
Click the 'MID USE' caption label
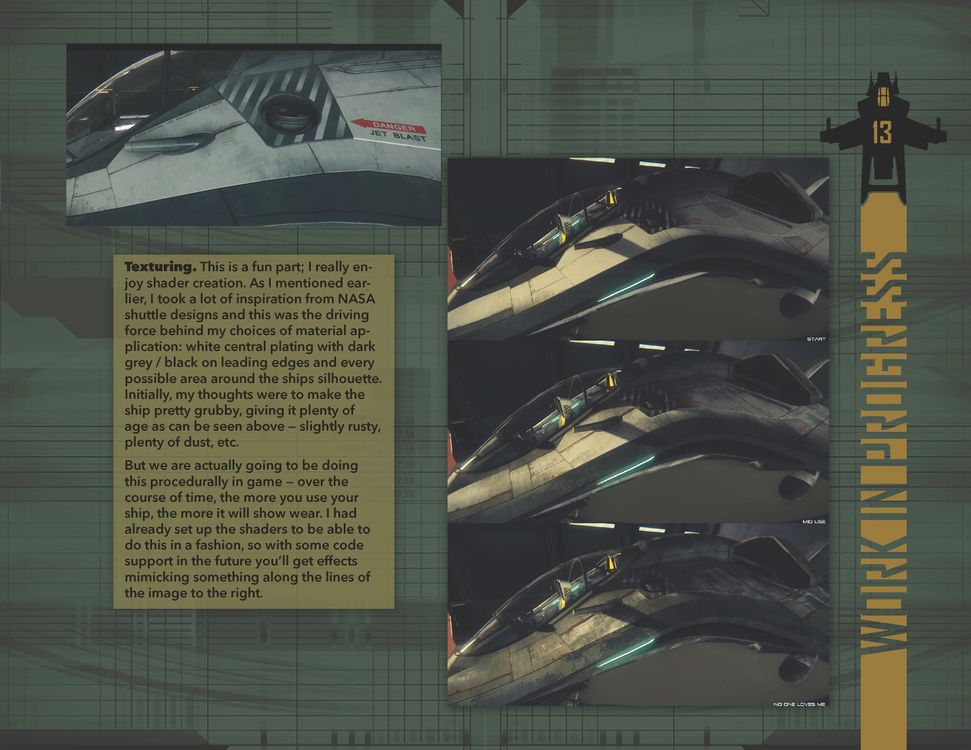[814, 521]
